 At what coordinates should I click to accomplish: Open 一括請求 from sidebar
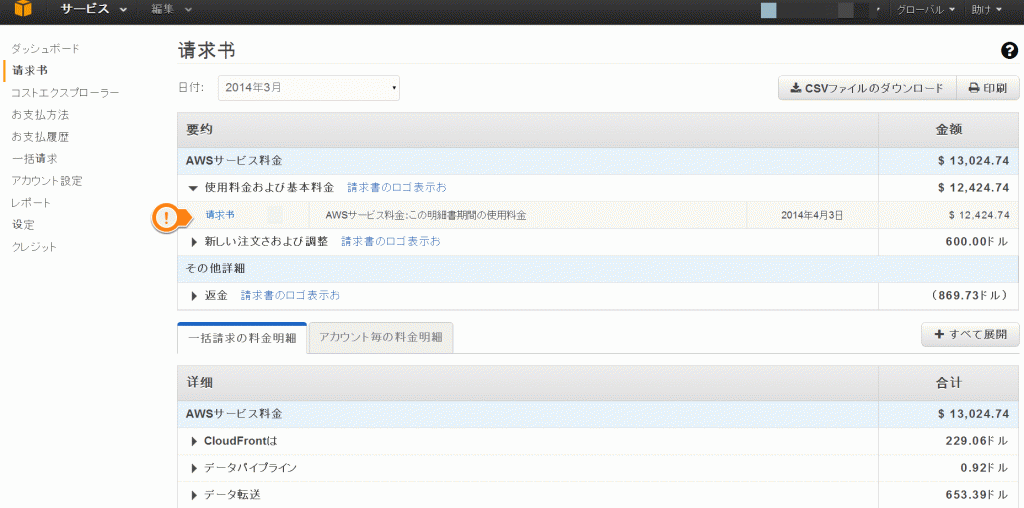[35, 159]
